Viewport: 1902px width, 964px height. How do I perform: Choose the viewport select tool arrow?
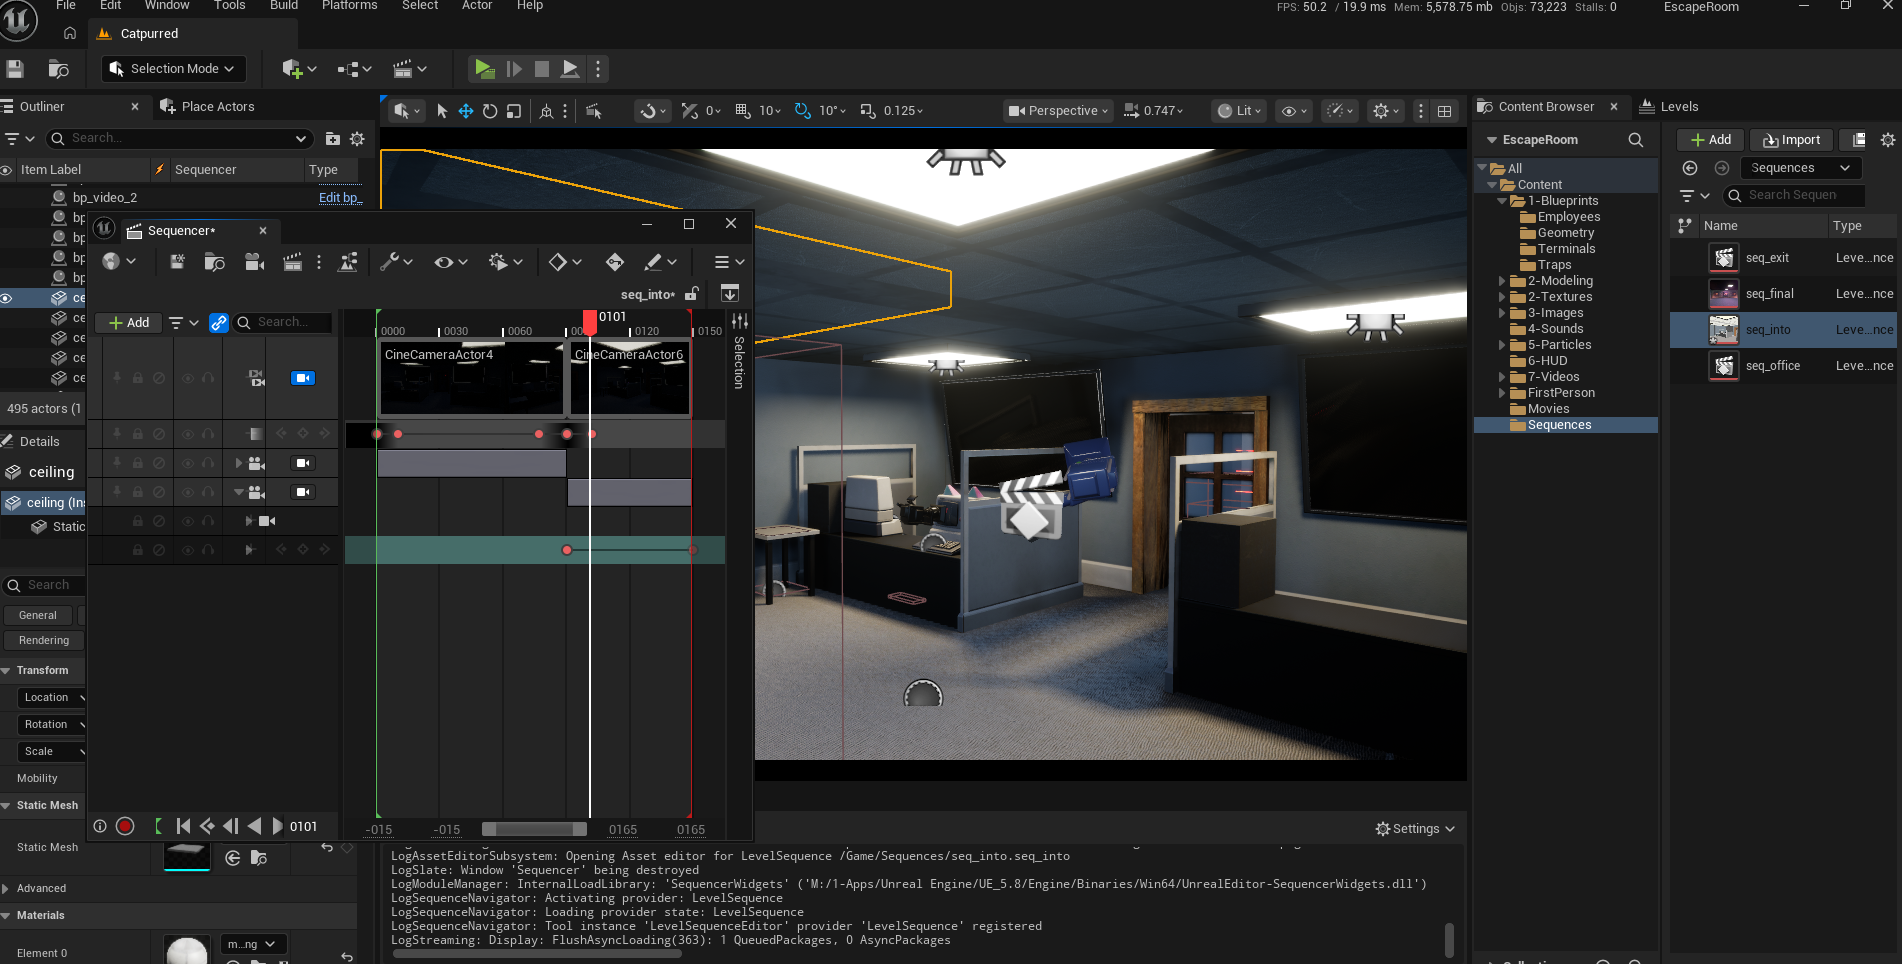click(x=442, y=111)
